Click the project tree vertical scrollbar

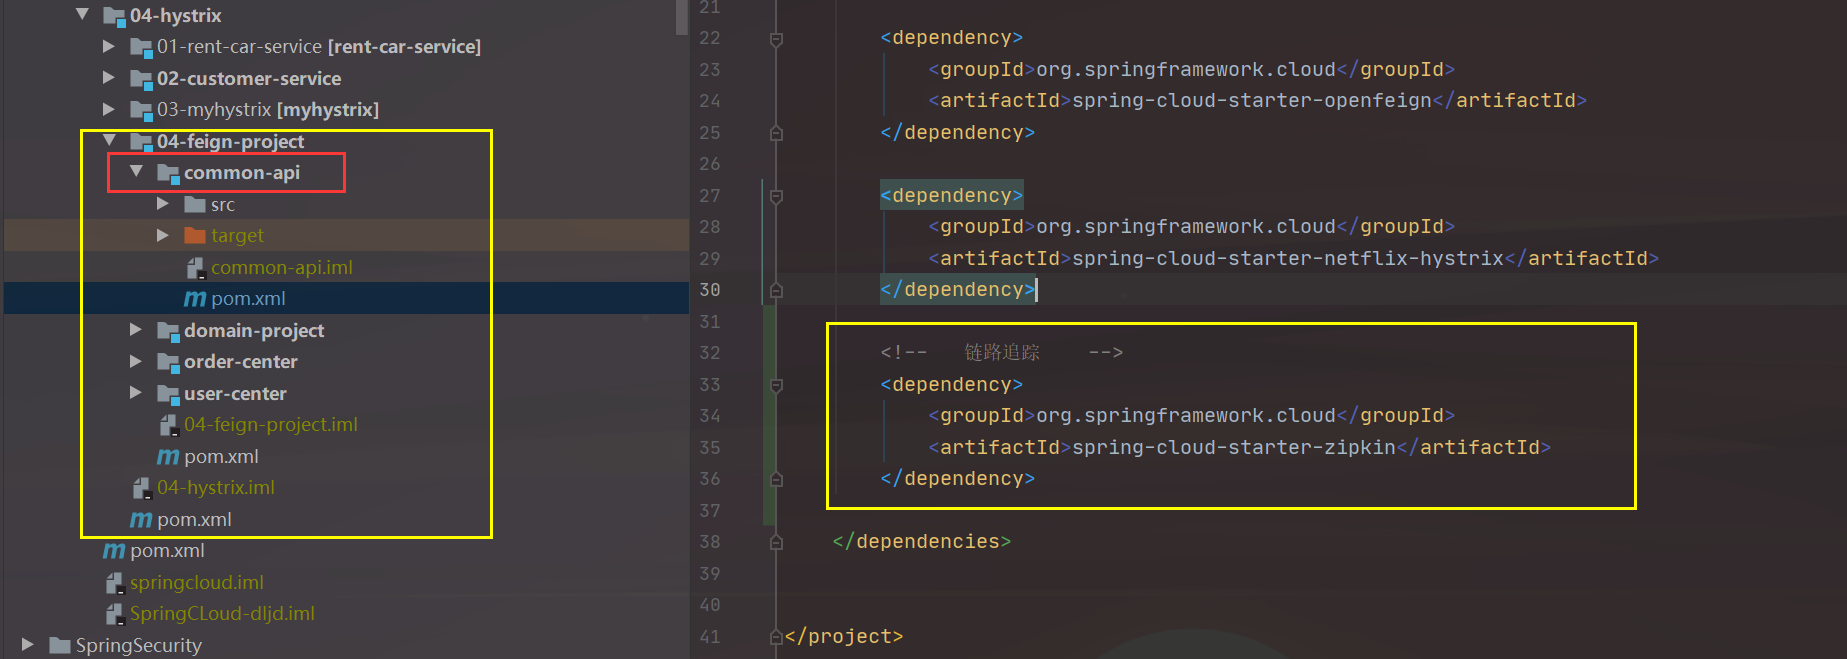[682, 17]
